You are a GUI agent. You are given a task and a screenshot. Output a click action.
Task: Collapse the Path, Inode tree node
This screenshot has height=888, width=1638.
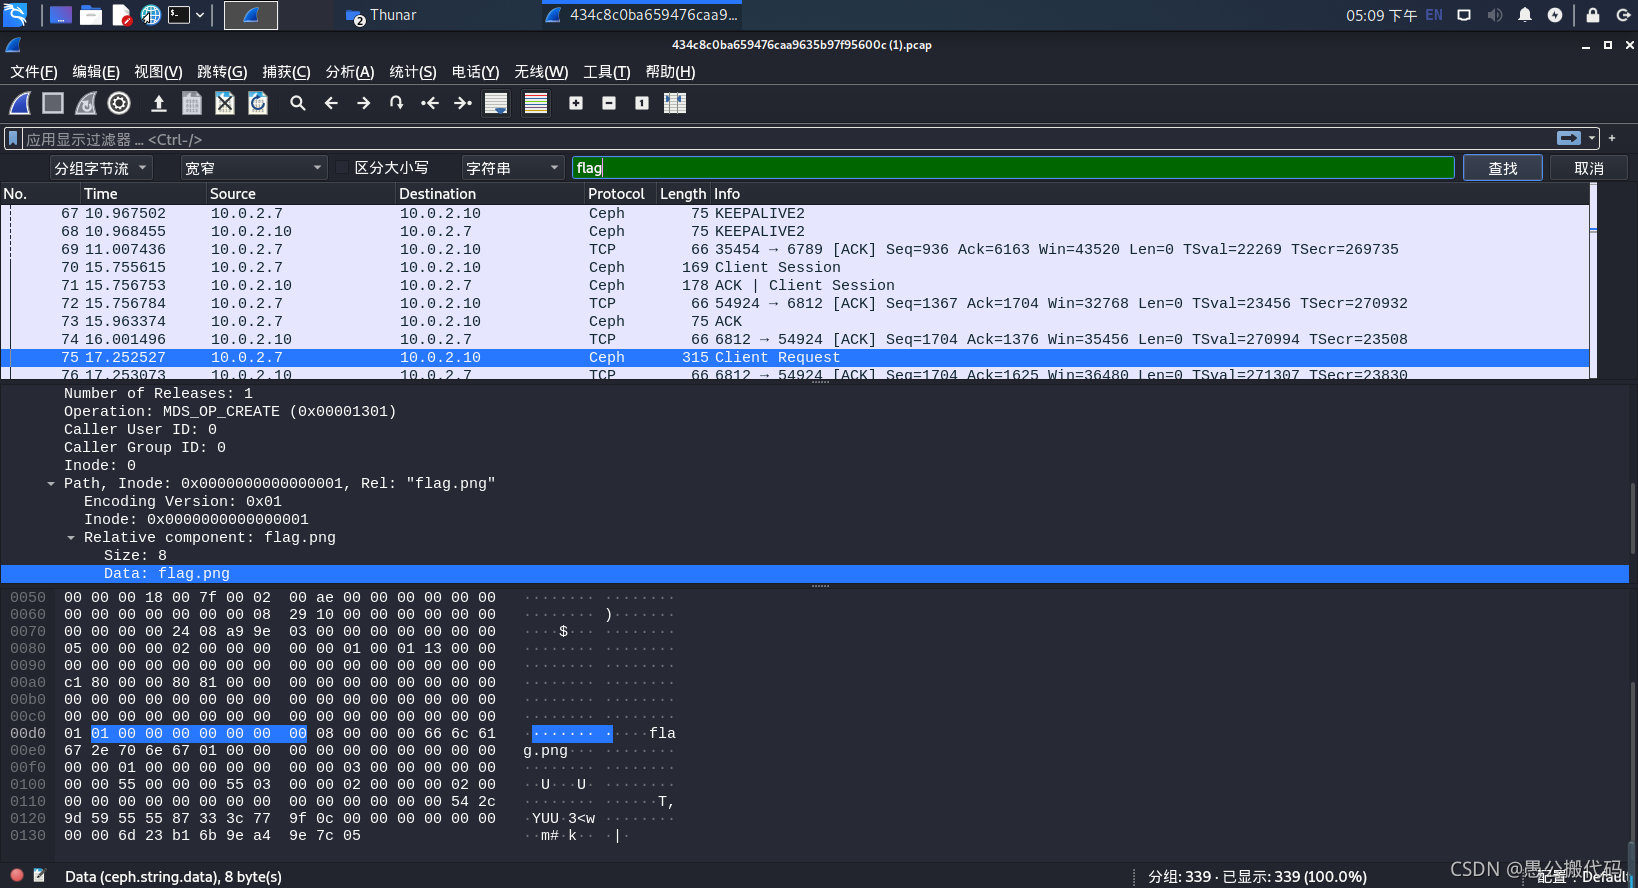tap(51, 484)
